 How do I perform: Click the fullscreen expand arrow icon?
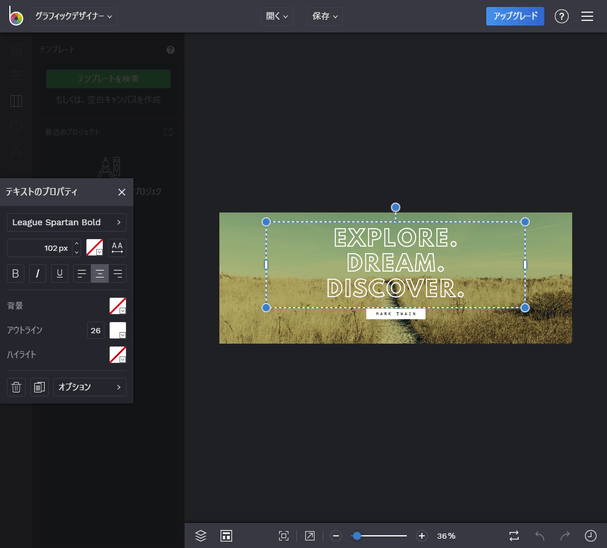(x=310, y=536)
